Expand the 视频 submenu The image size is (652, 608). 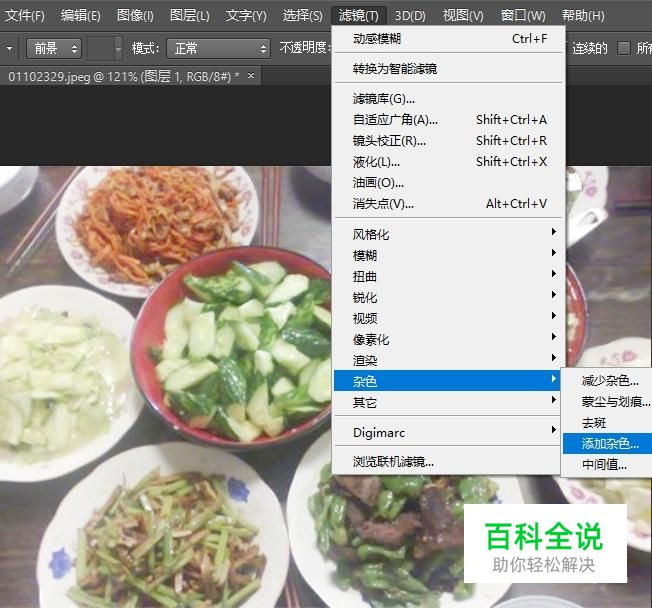(448, 319)
